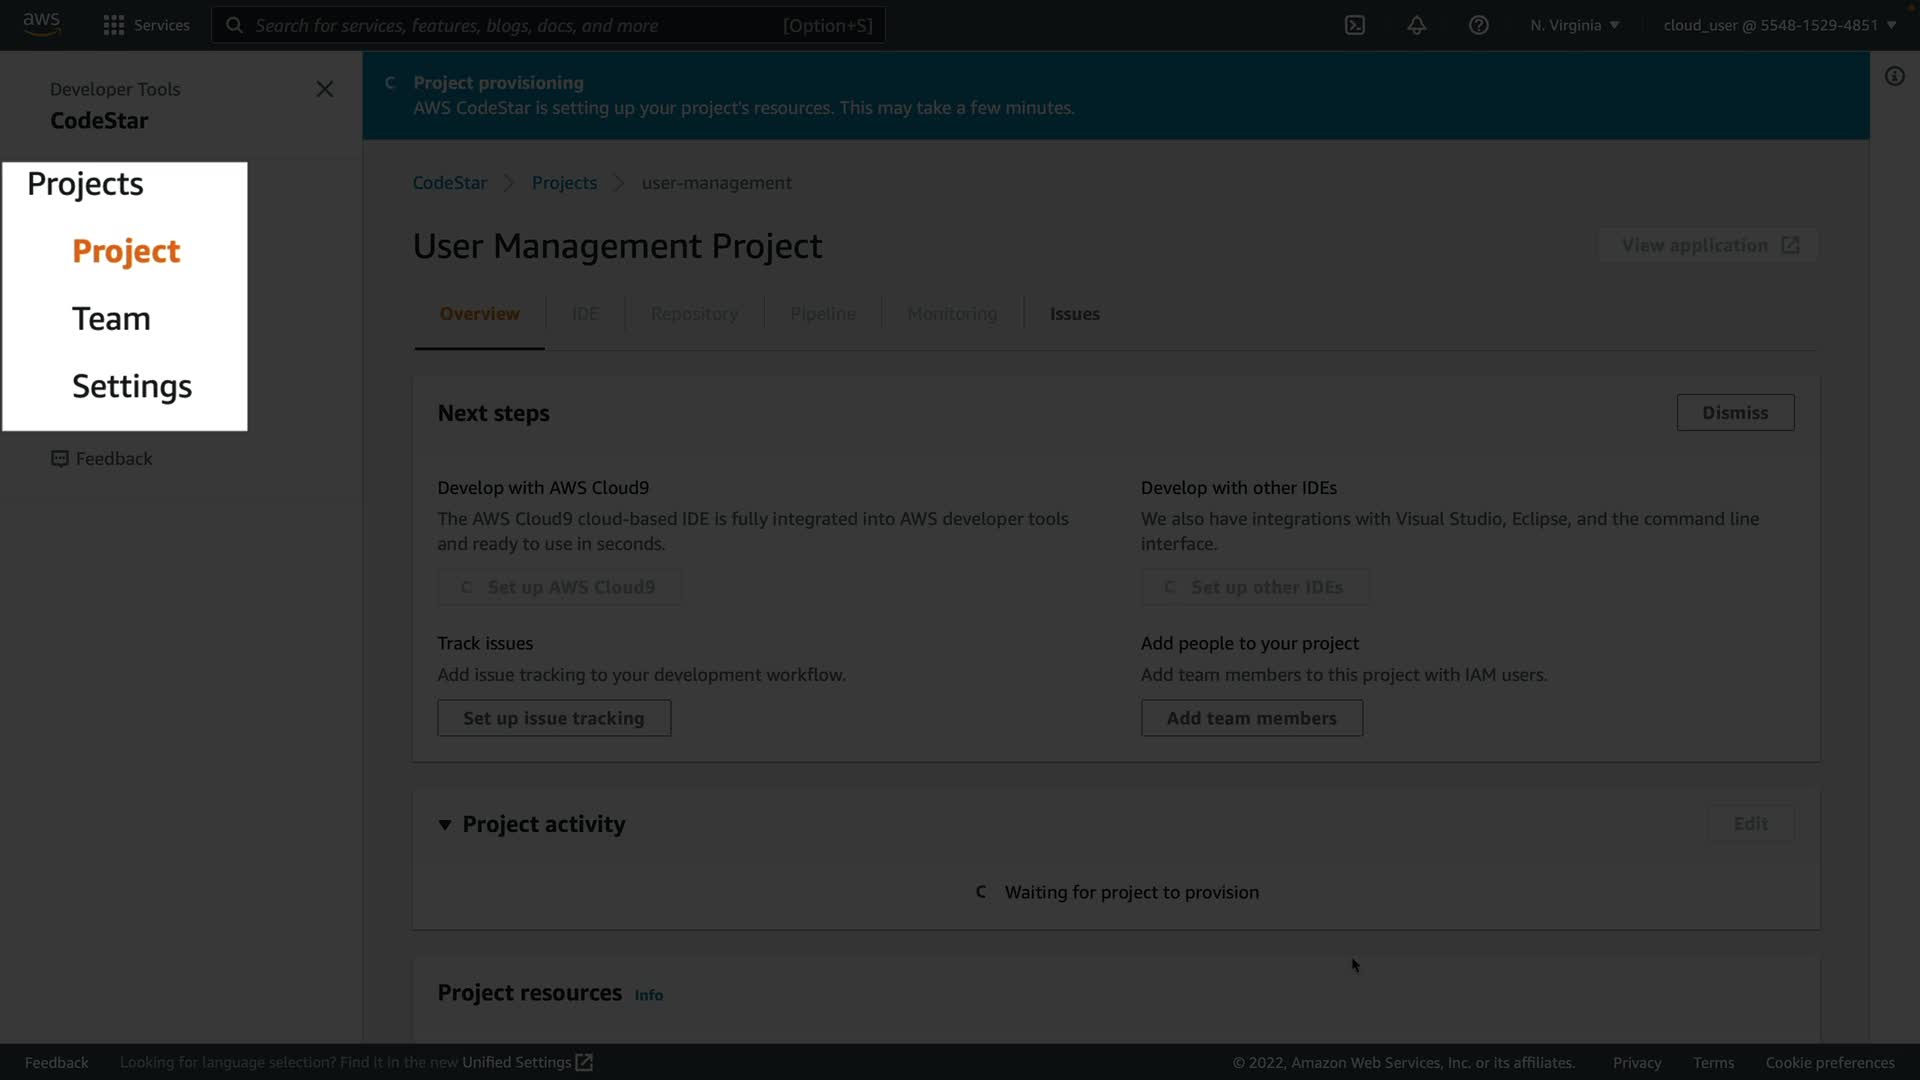
Task: Click the Dismiss button in Next steps
Action: click(x=1735, y=413)
